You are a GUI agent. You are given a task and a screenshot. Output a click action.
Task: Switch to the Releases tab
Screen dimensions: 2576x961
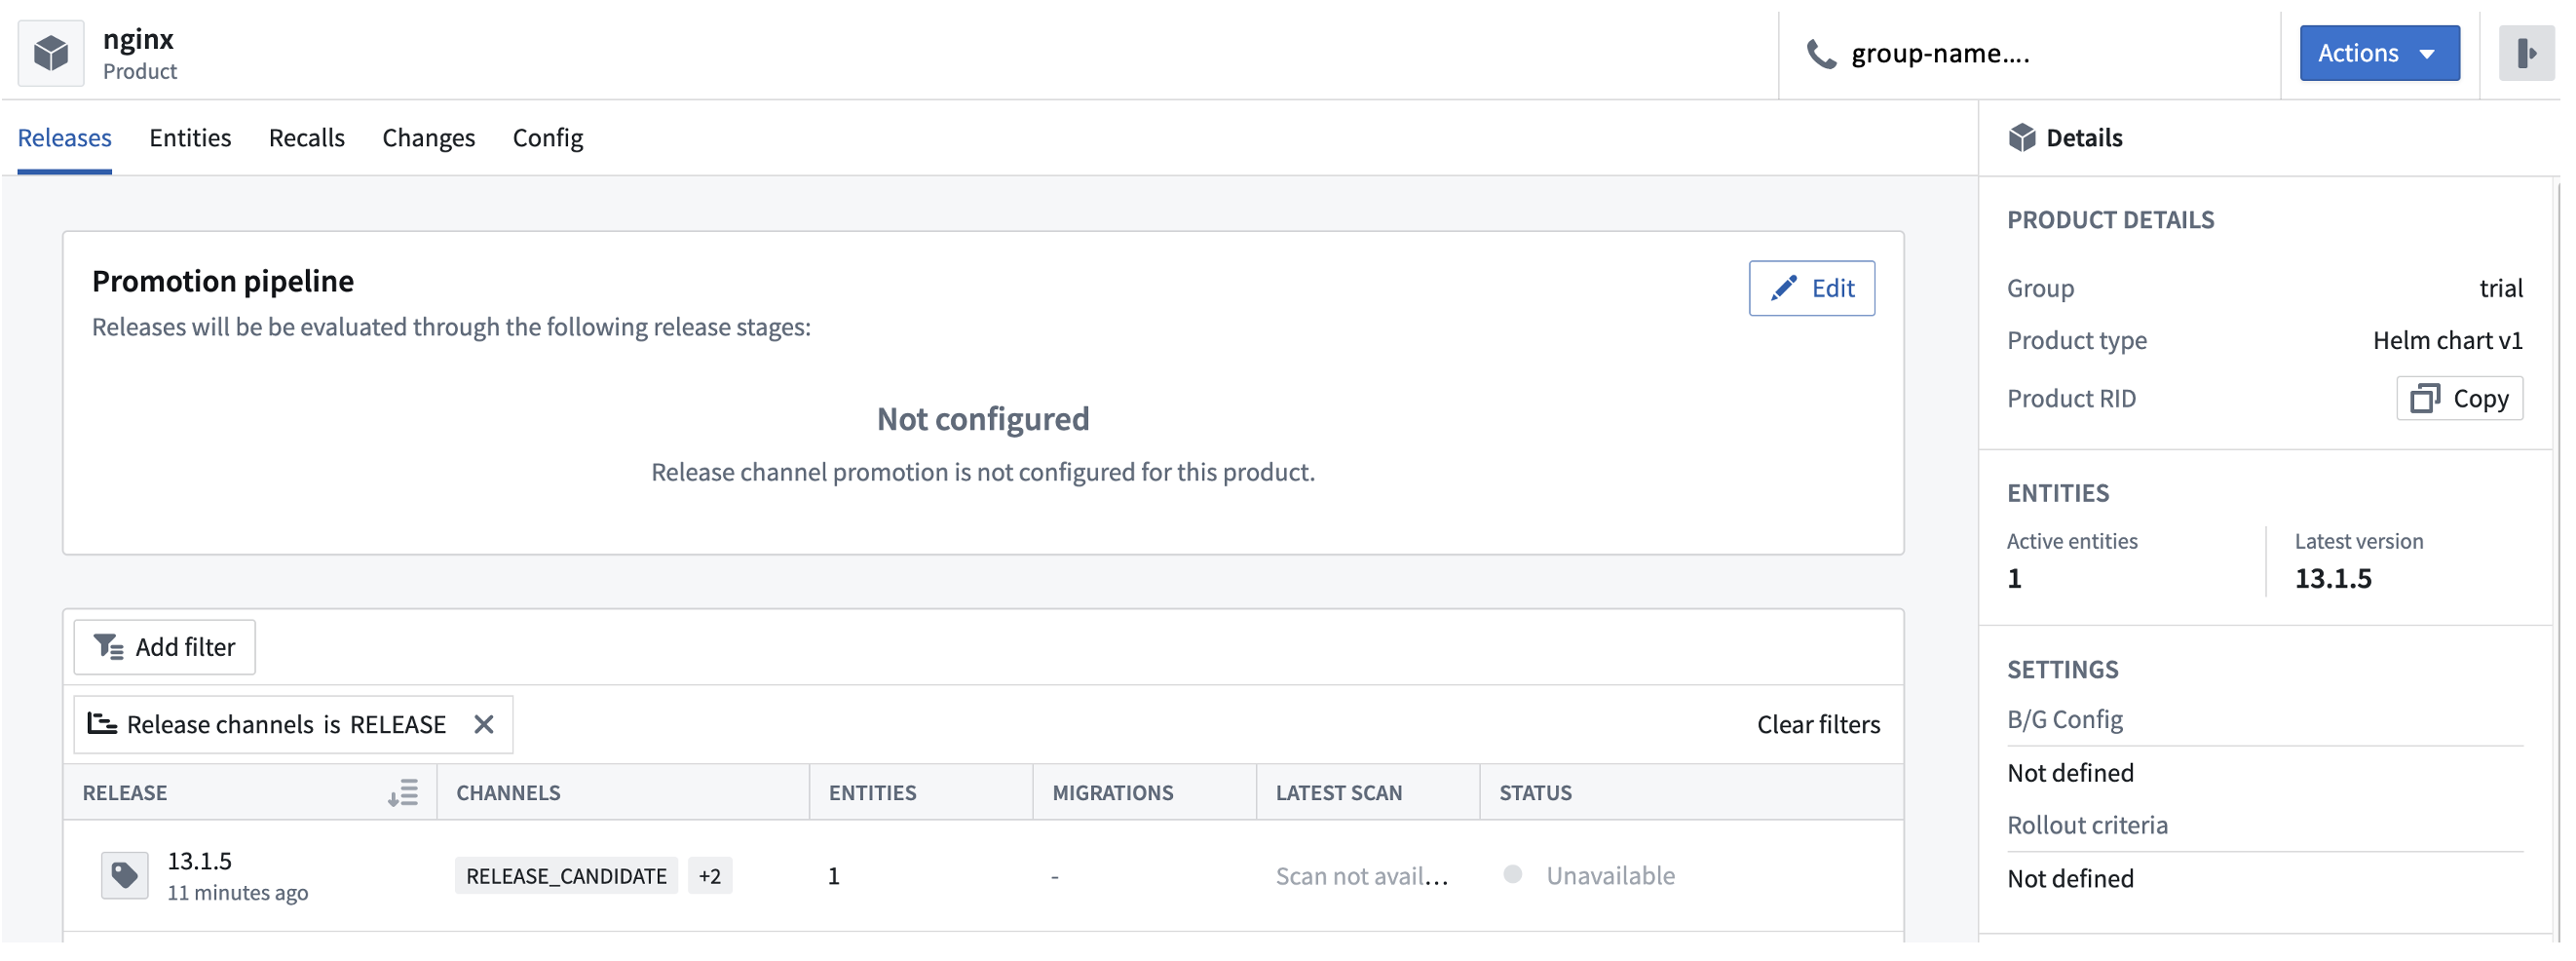(x=64, y=138)
